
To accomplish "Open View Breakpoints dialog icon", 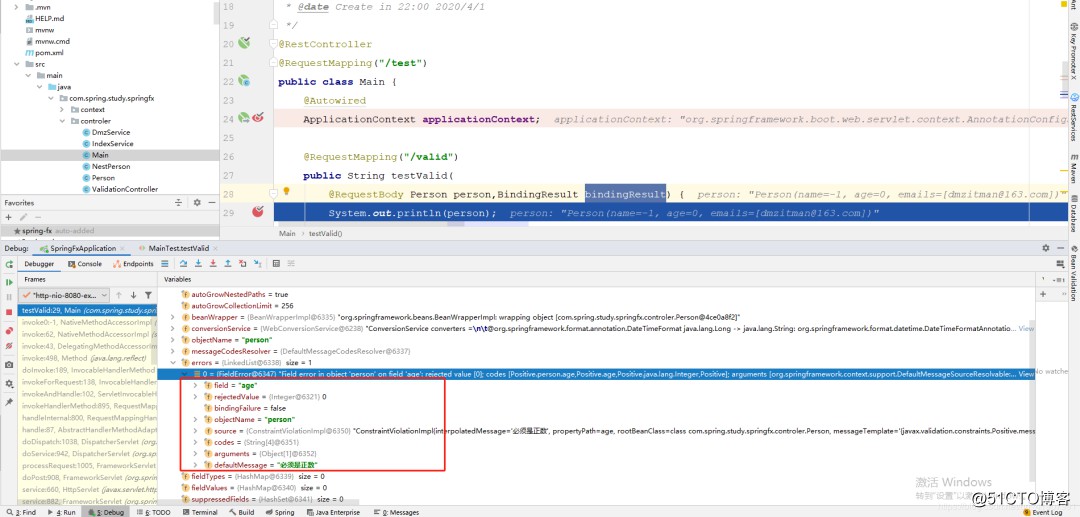I will 9,330.
